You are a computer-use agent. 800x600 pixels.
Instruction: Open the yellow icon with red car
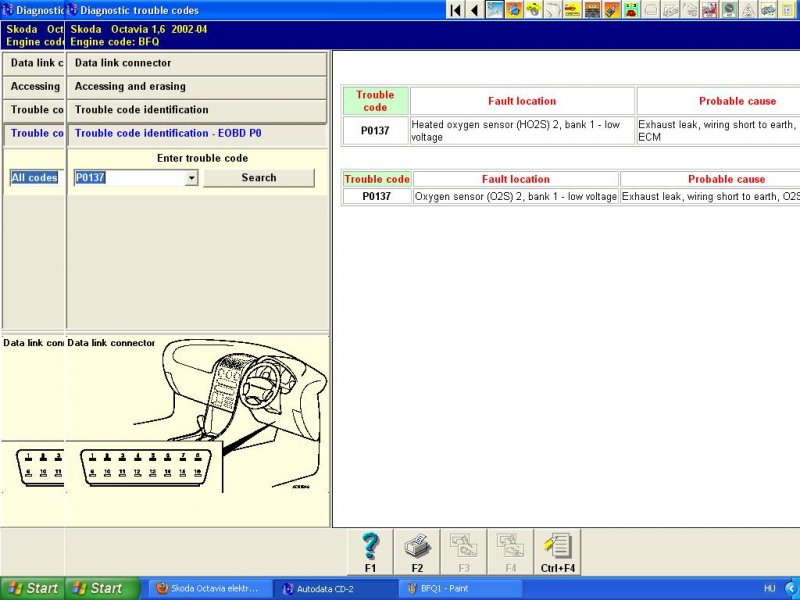[x=572, y=10]
